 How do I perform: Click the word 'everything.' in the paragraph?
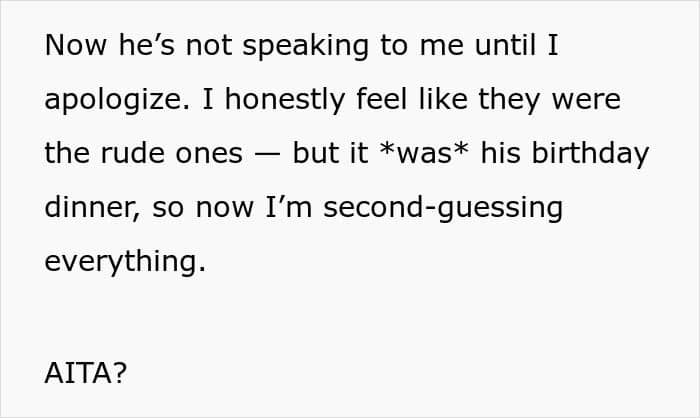[125, 263]
